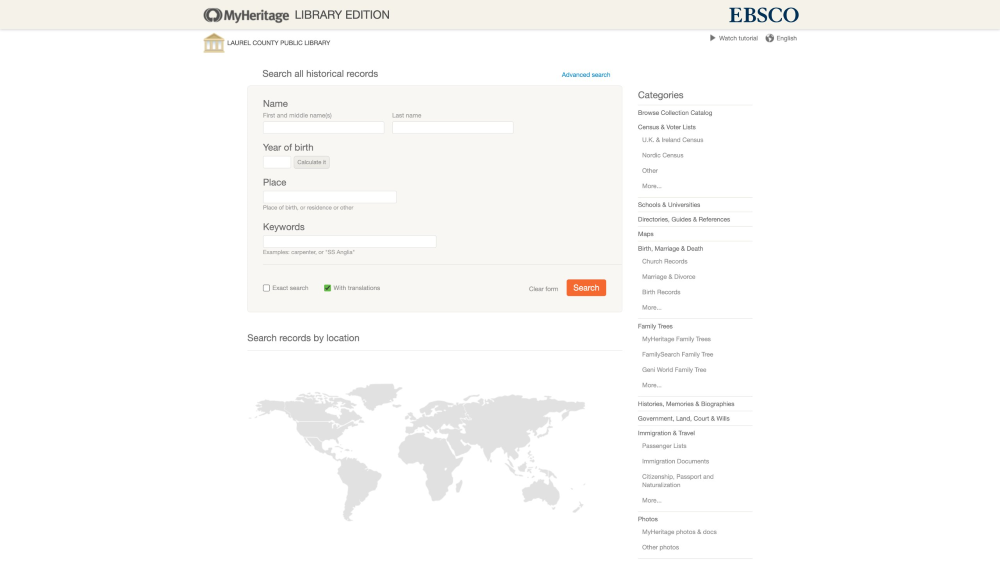Click the globe language icon
This screenshot has height=563, width=1000.
click(770, 38)
